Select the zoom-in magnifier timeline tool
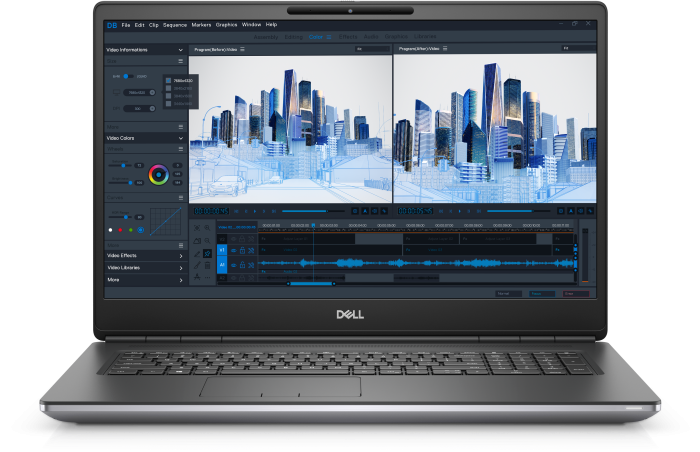This screenshot has width=700, height=452. click(208, 228)
